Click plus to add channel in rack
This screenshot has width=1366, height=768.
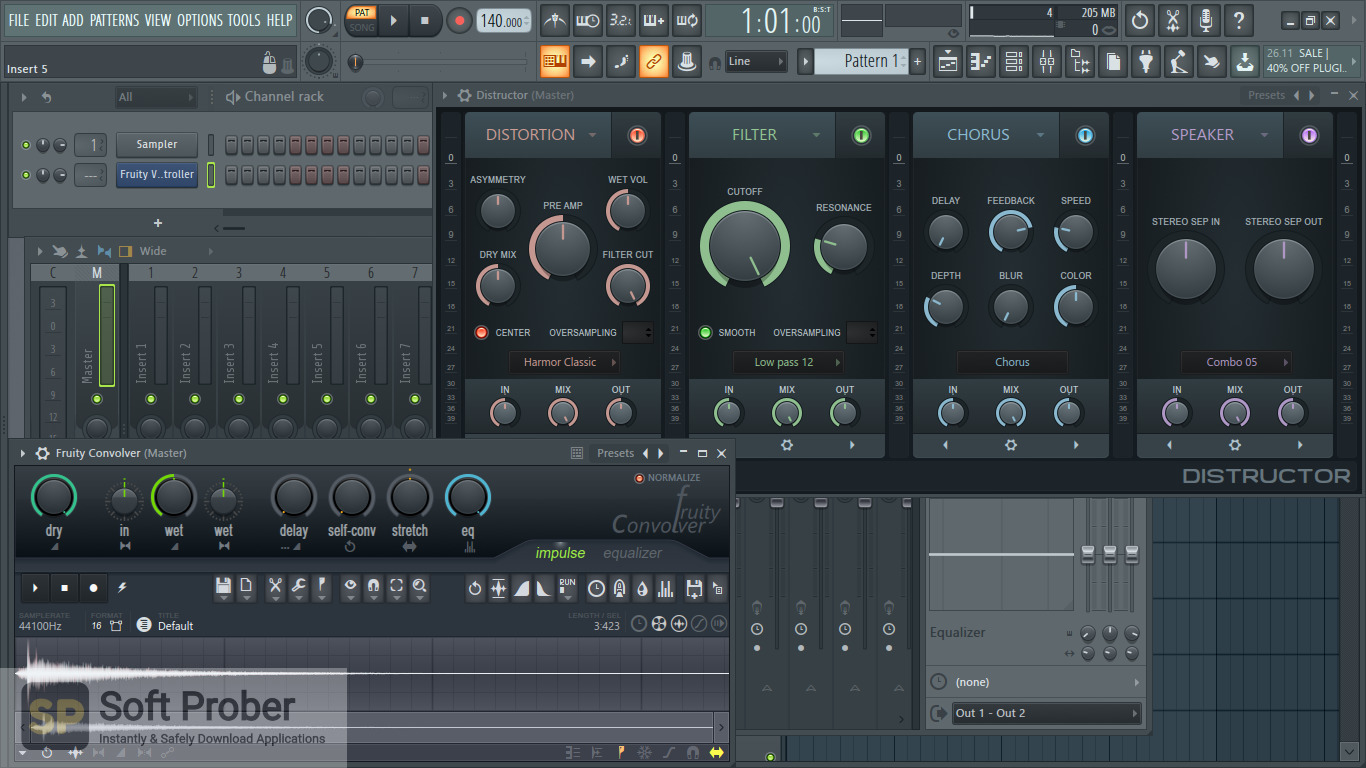click(x=157, y=223)
